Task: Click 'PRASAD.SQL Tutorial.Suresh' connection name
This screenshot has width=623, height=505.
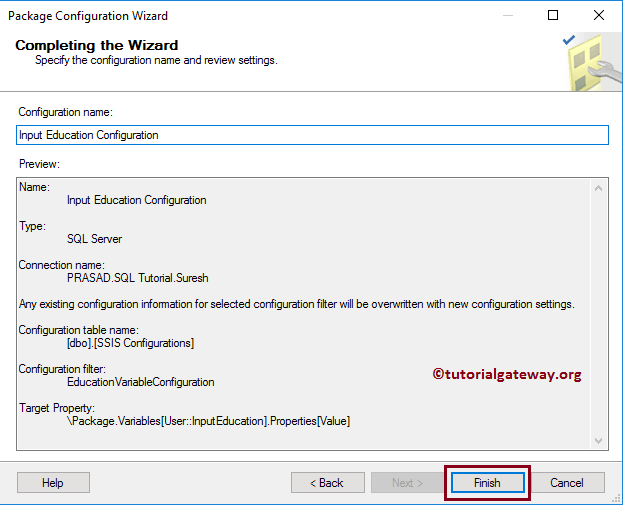Action: (137, 278)
